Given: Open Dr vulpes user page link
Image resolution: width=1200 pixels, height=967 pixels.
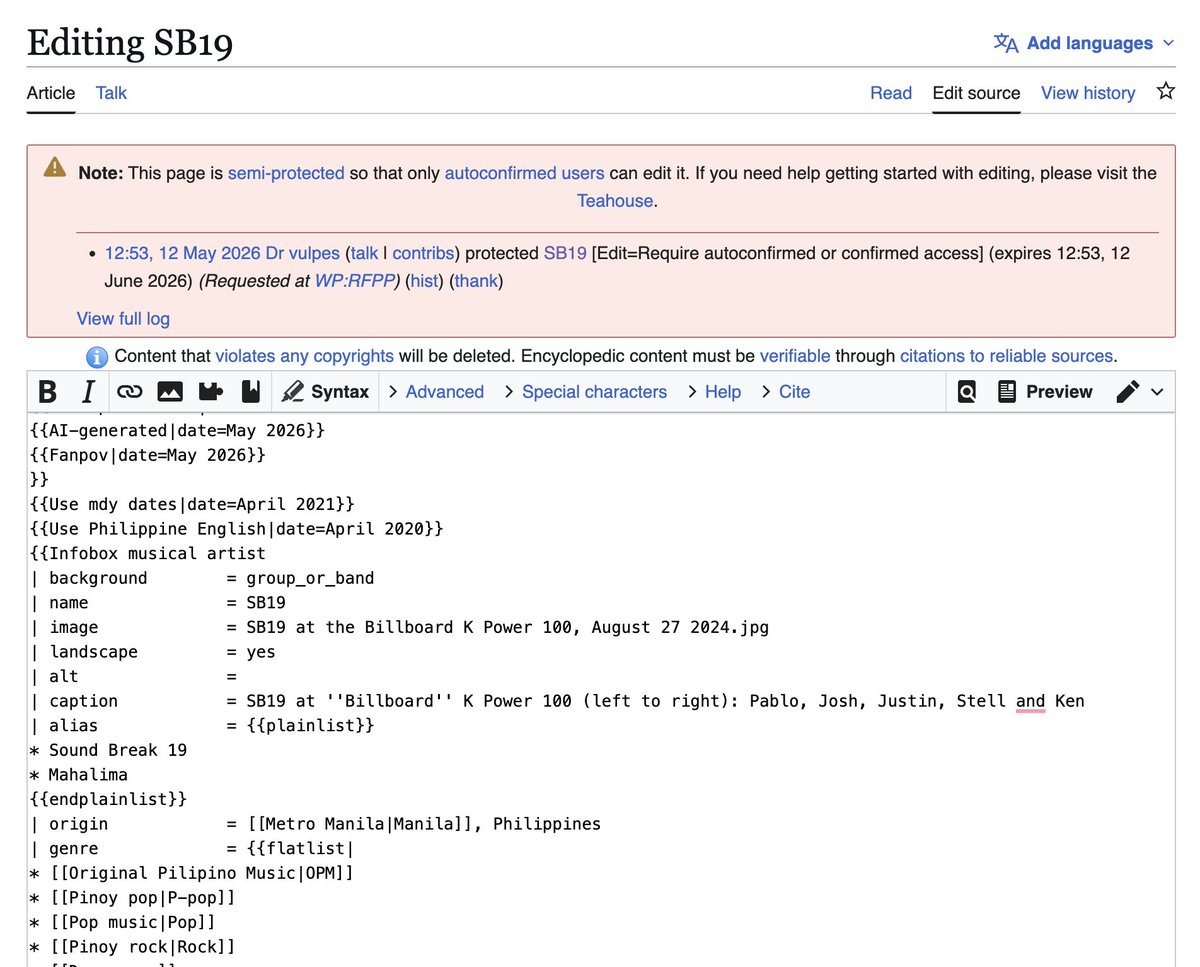Looking at the screenshot, I should pyautogui.click(x=303, y=253).
